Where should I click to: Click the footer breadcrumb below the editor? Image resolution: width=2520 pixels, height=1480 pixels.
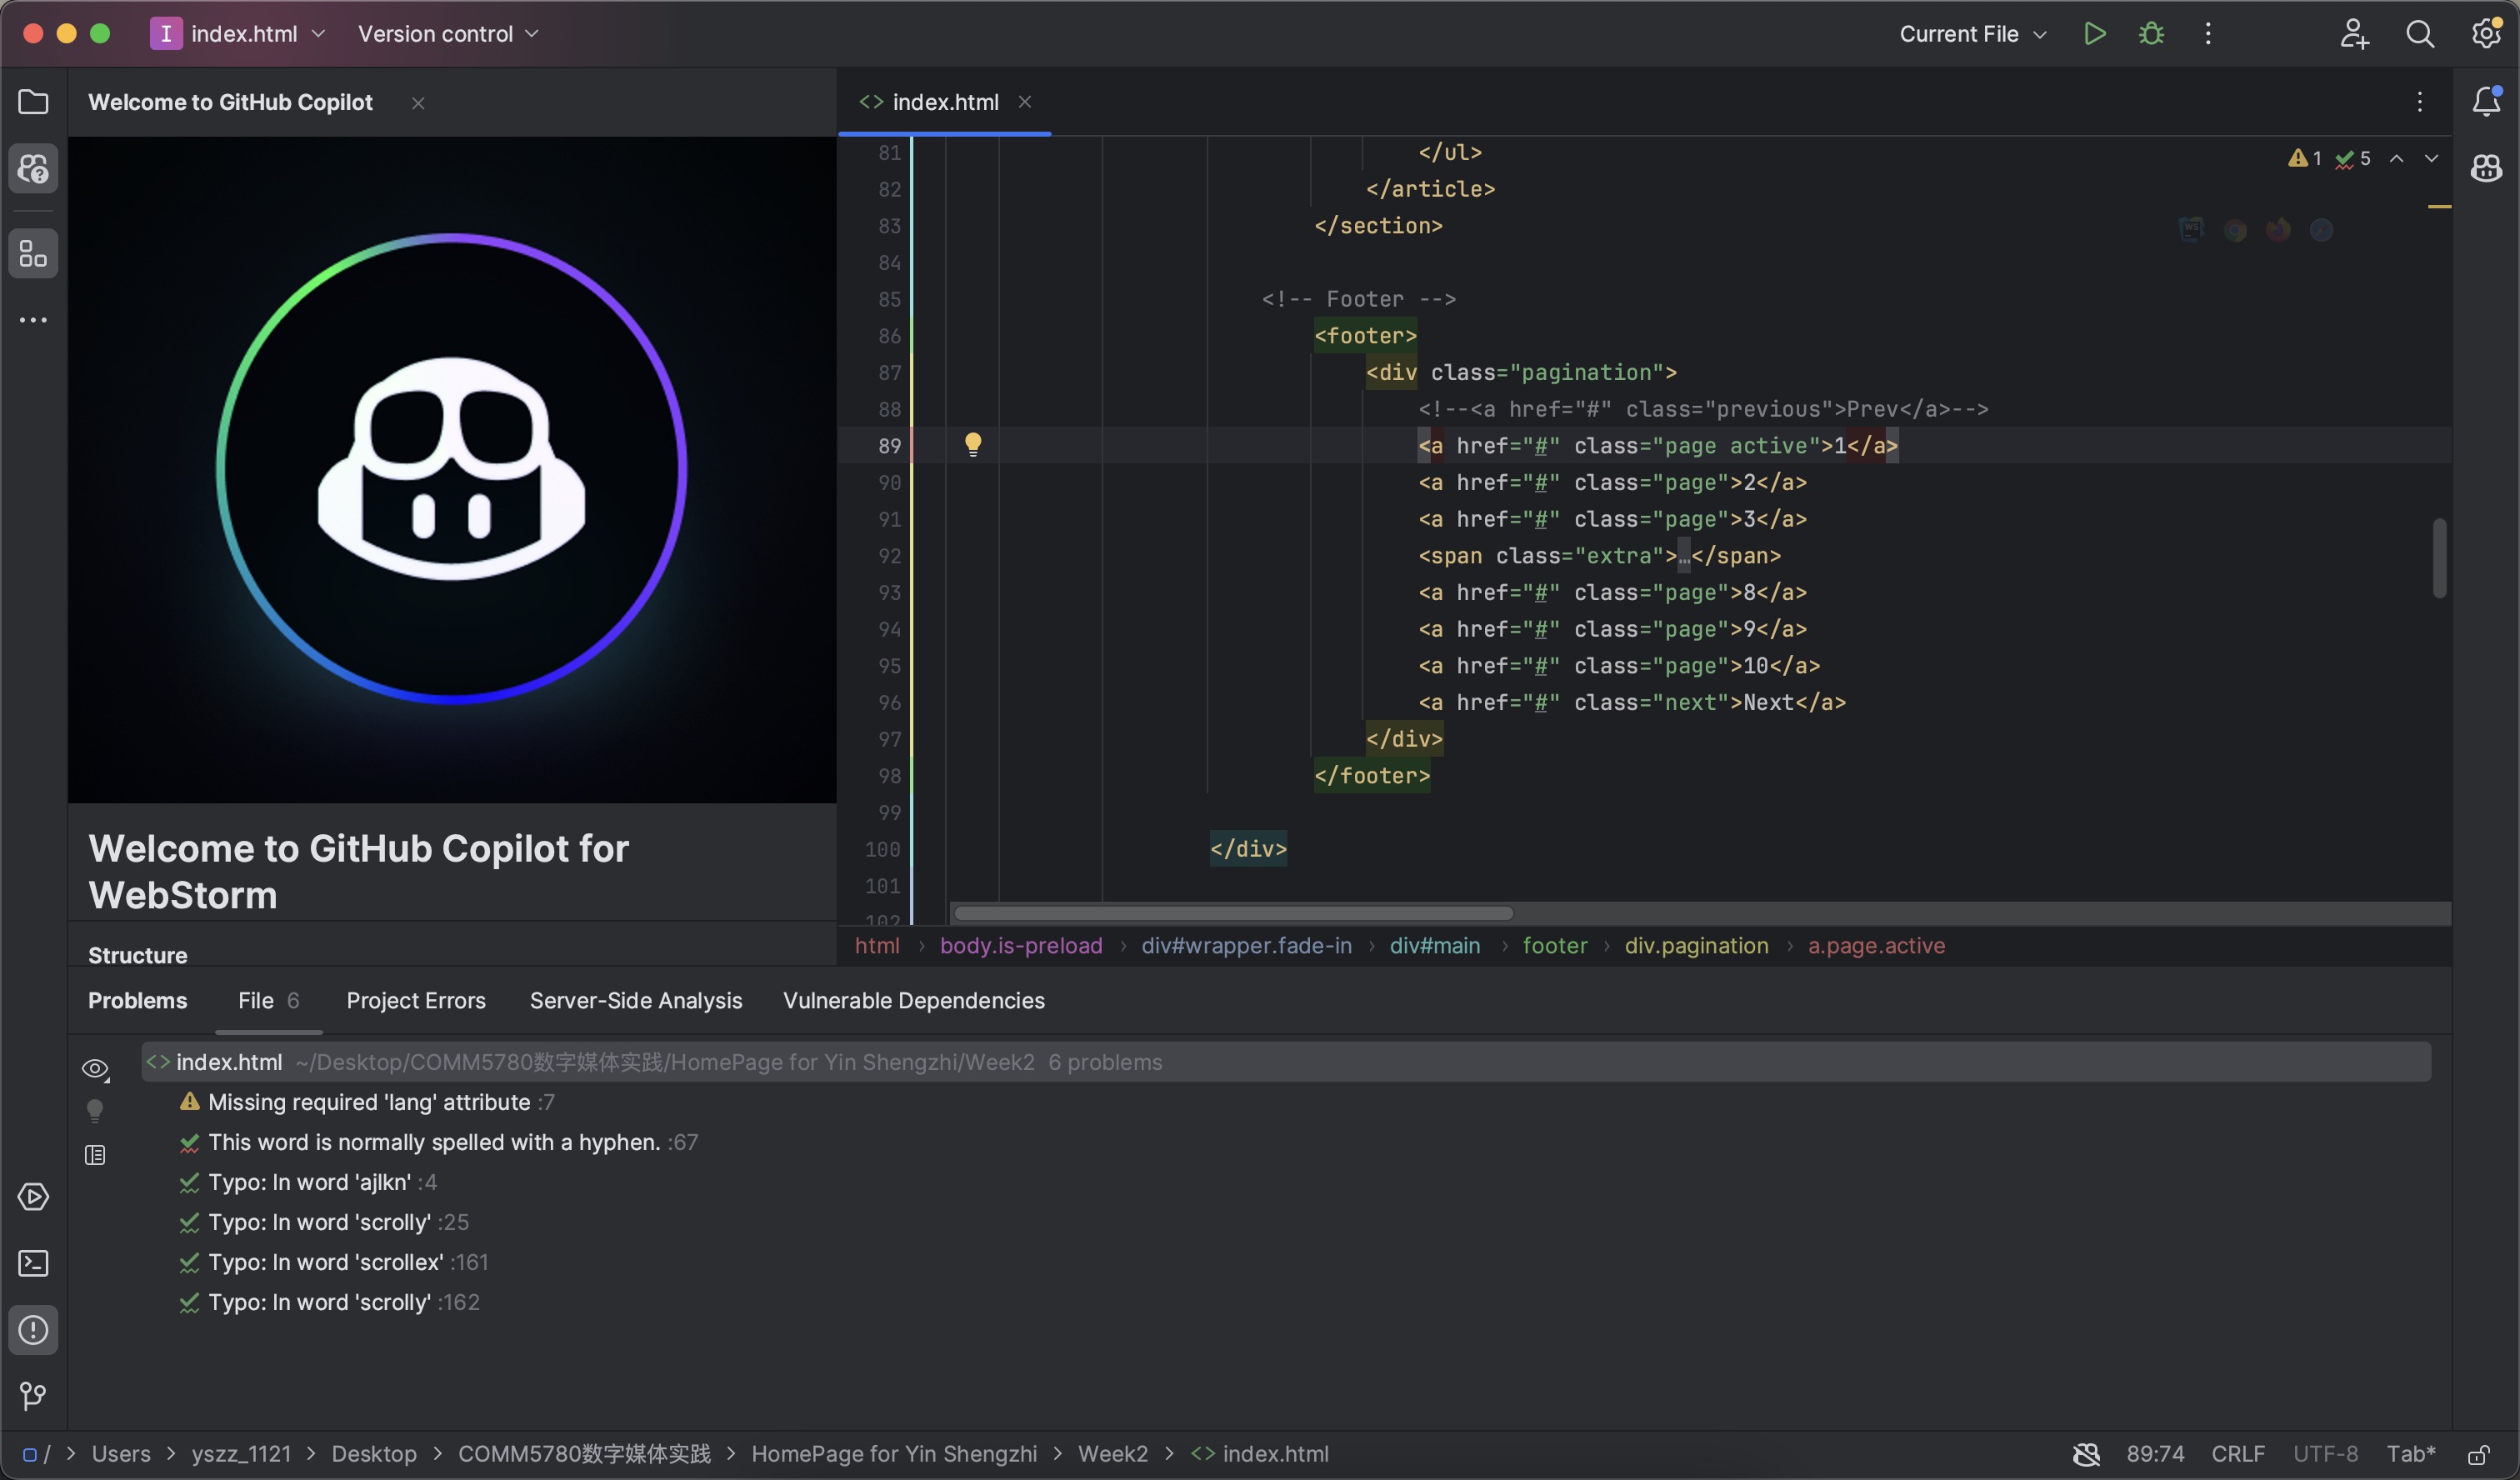click(1554, 945)
